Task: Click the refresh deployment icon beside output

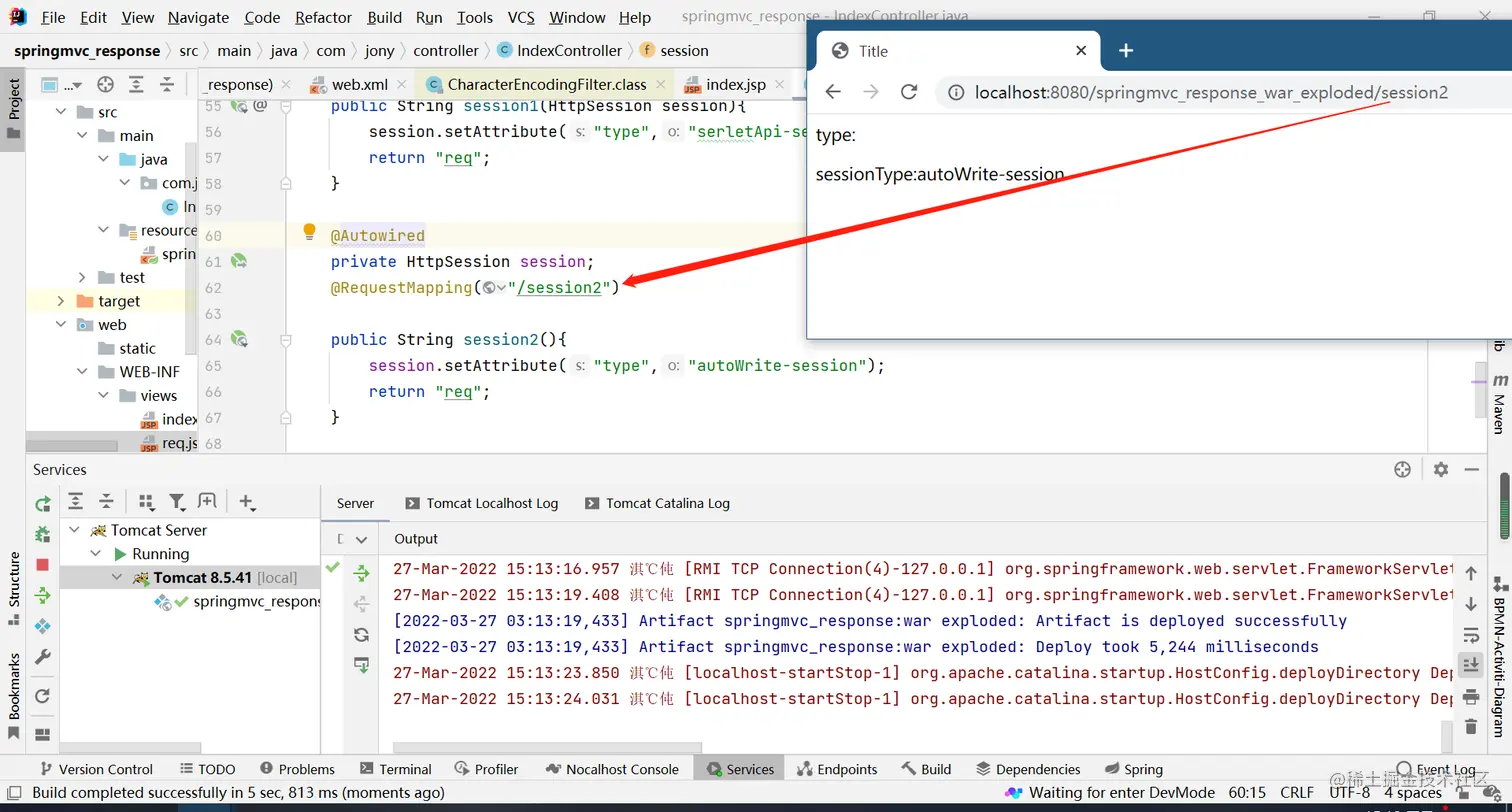Action: click(x=361, y=634)
